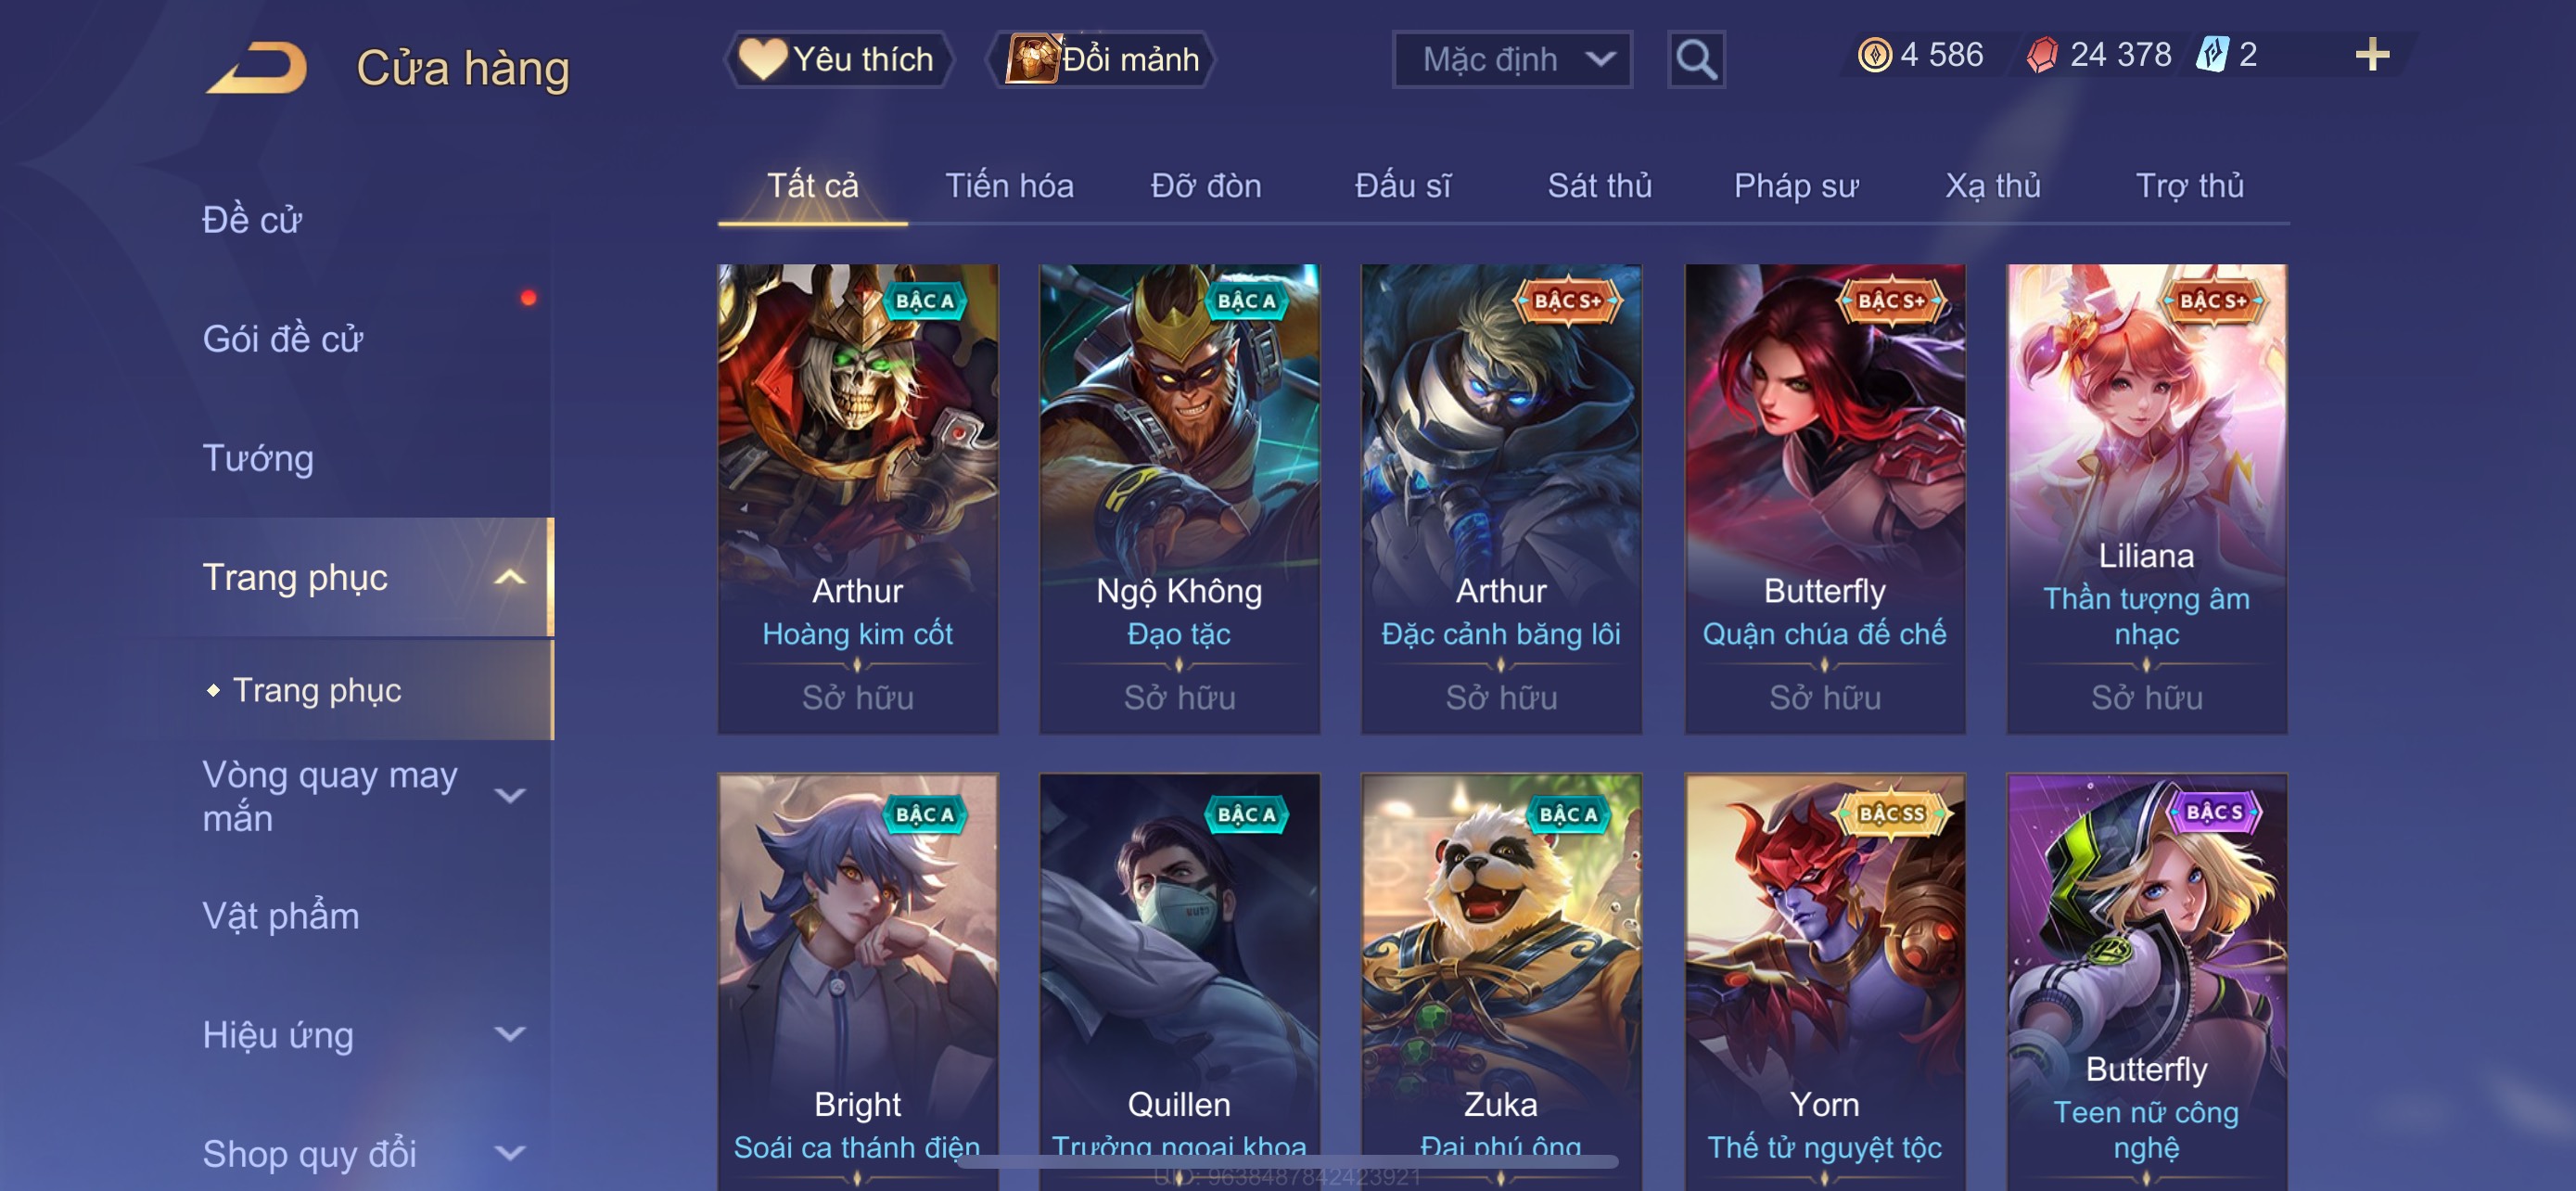Open Tướng in the sidebar
The width and height of the screenshot is (2576, 1191).
tap(258, 458)
